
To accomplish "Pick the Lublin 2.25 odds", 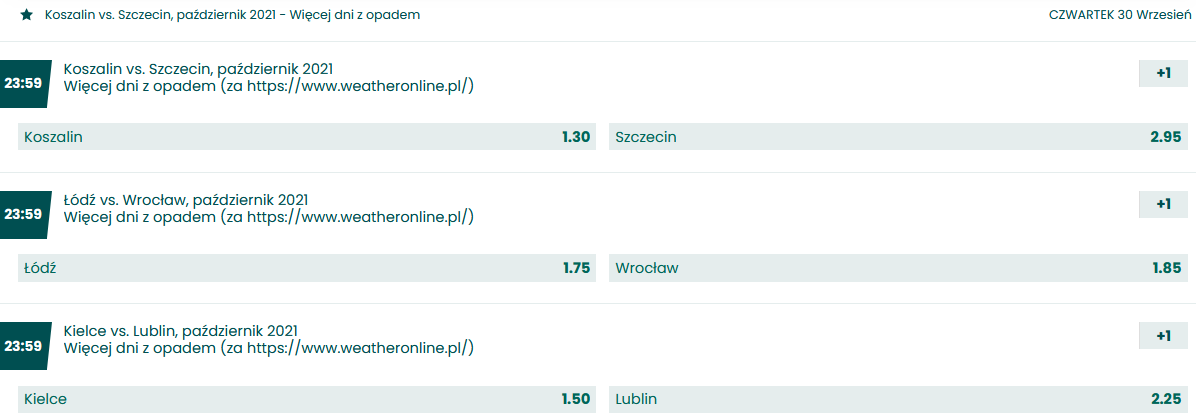I will coord(897,399).
